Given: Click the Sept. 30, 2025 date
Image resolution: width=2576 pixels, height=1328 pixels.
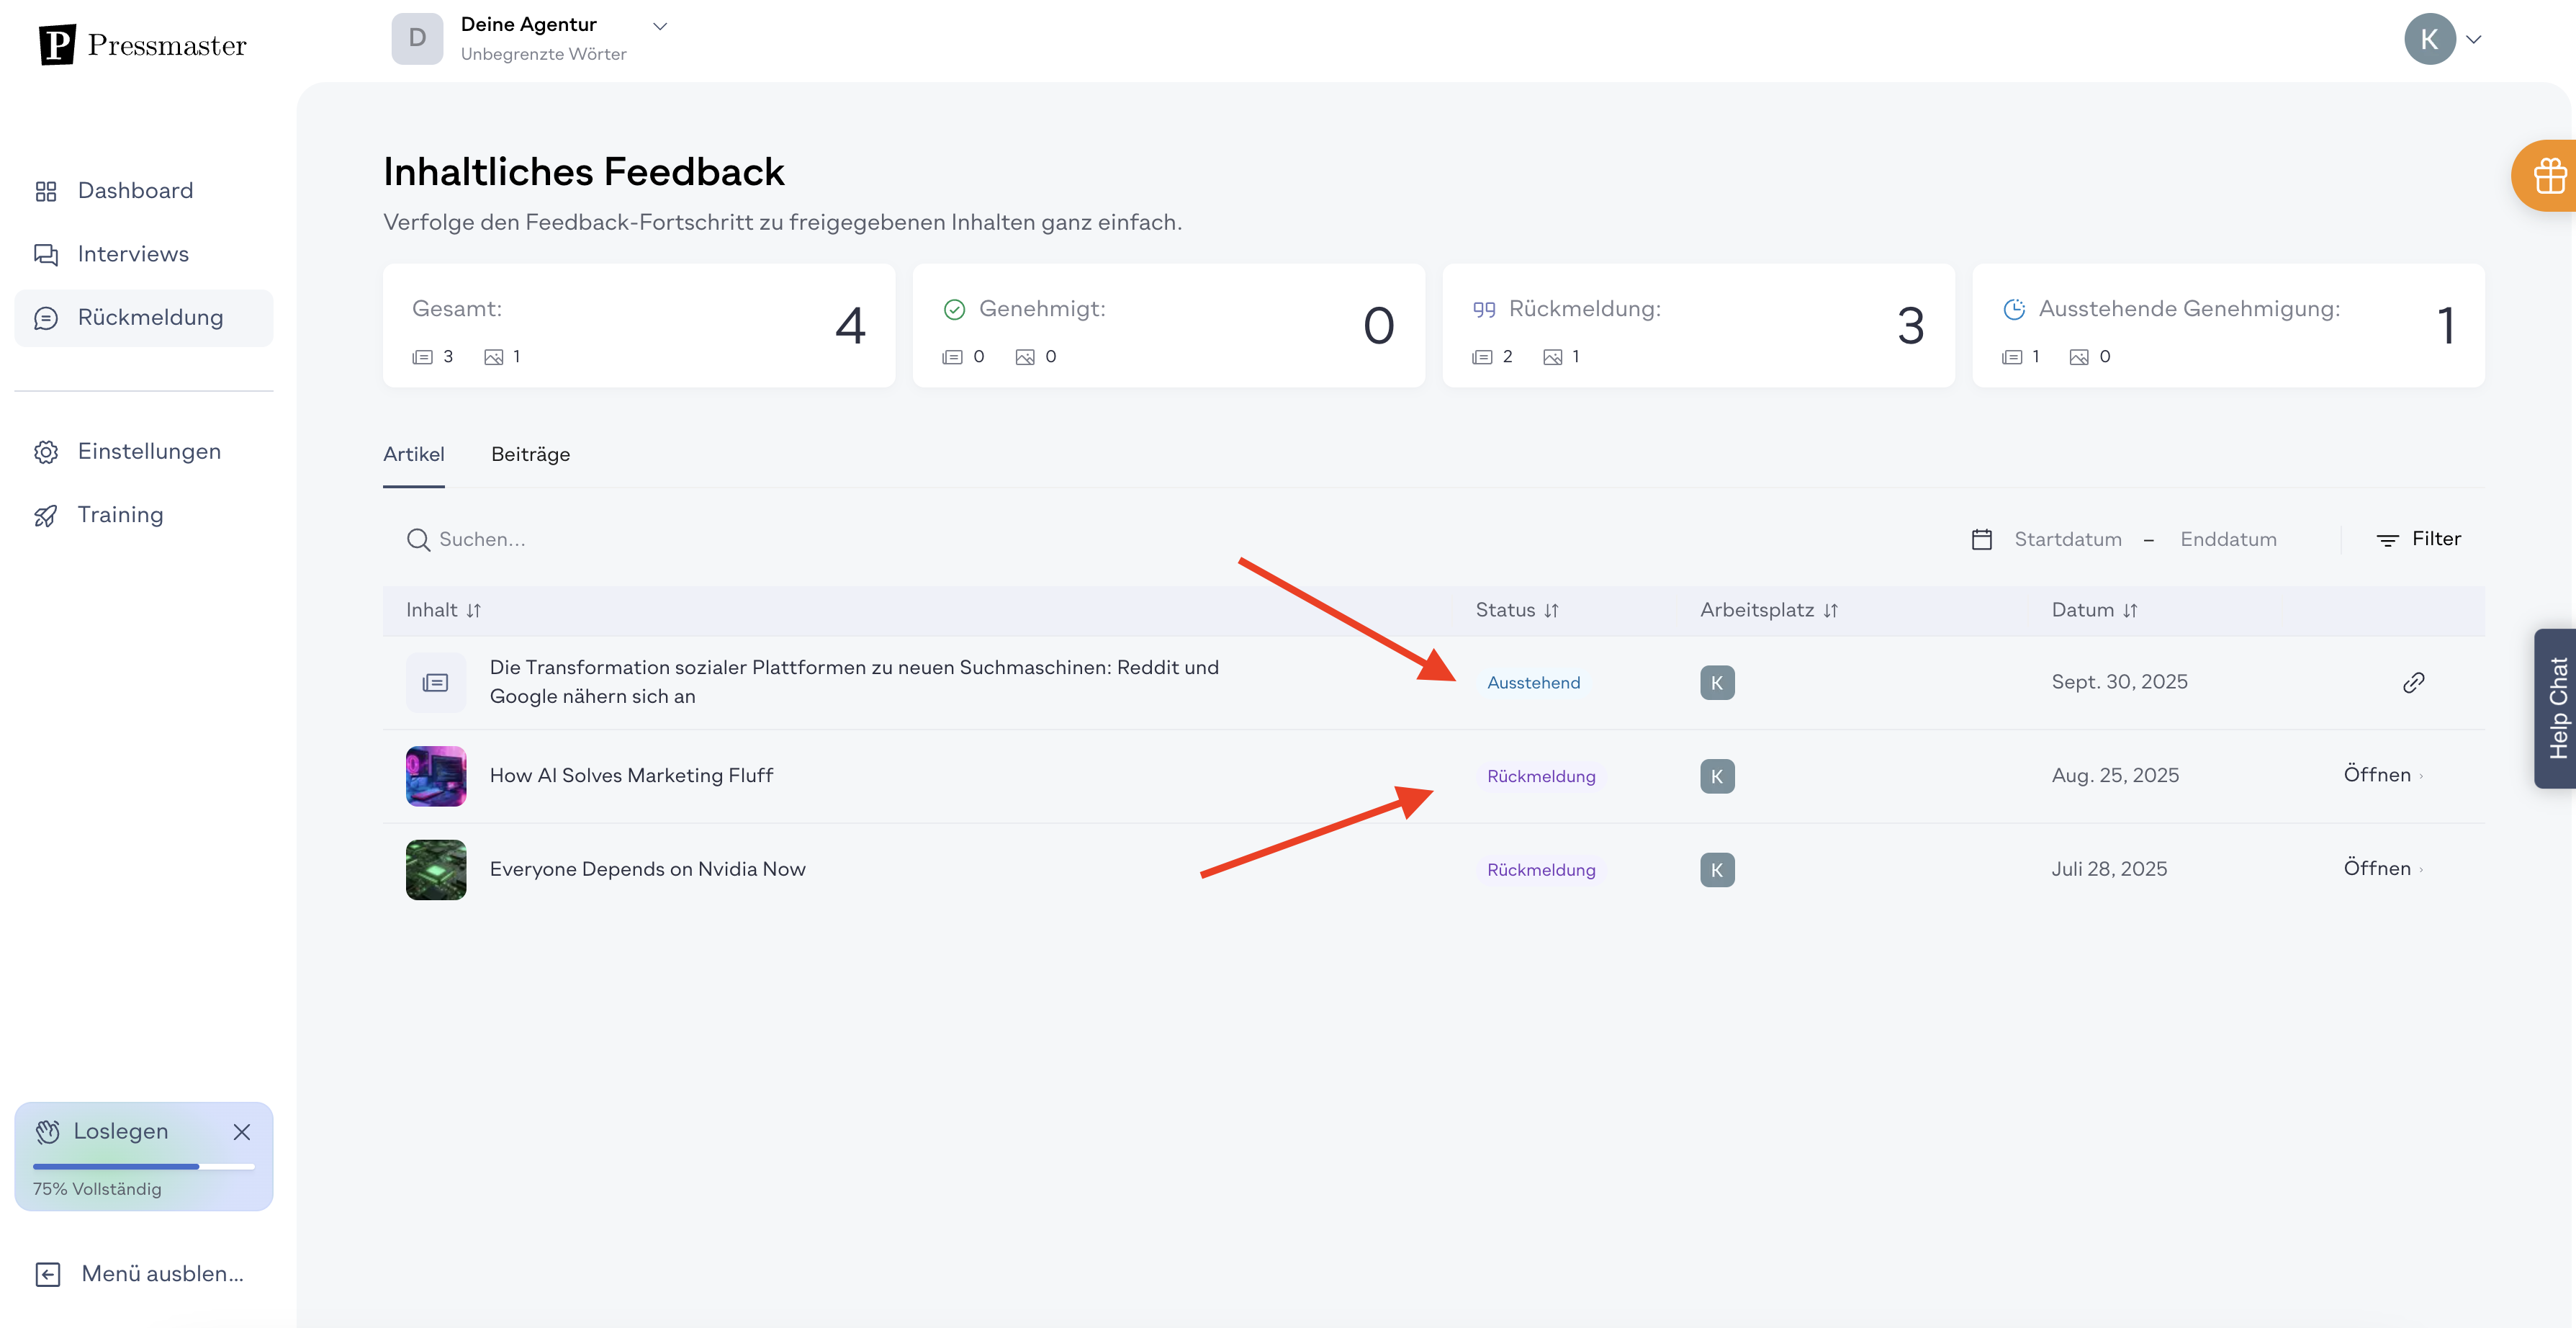Looking at the screenshot, I should click(2119, 682).
